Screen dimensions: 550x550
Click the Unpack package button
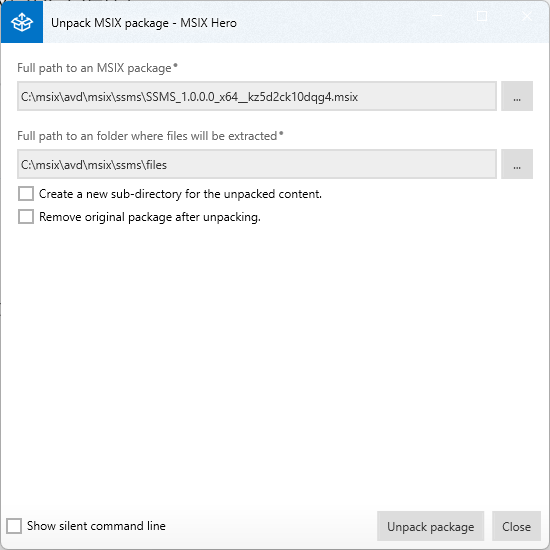coord(430,526)
